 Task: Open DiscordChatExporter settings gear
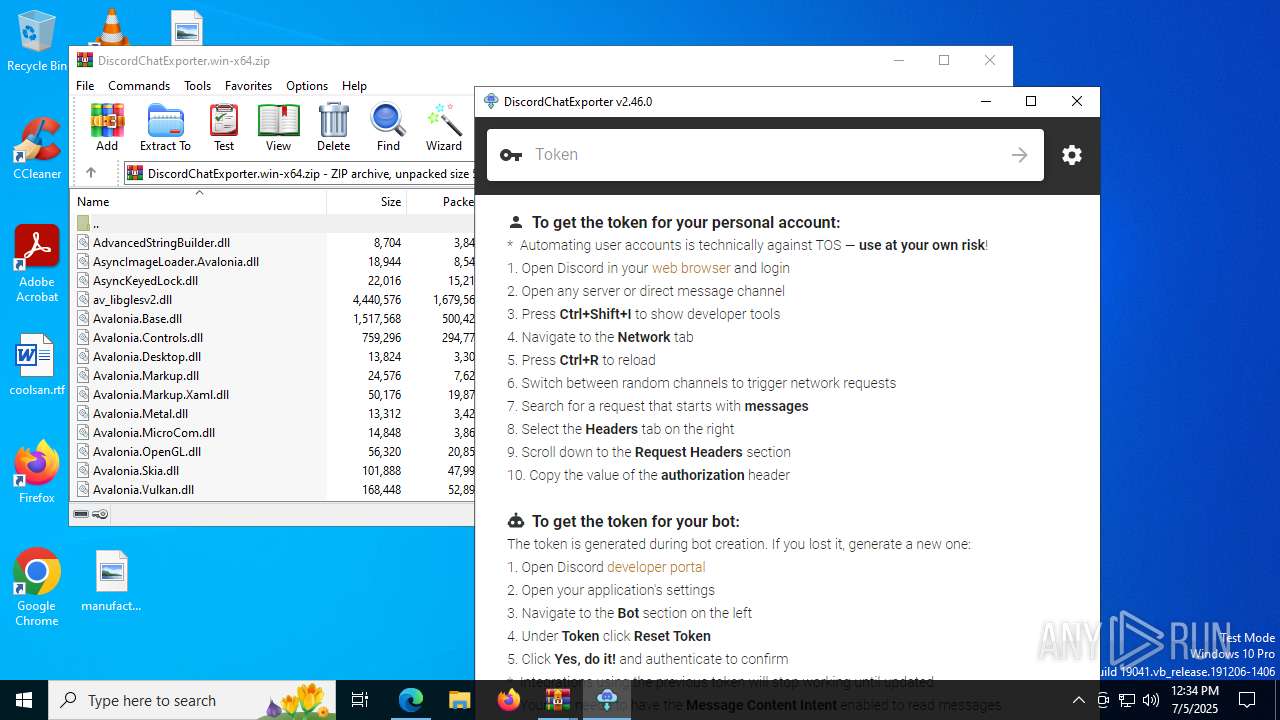pyautogui.click(x=1072, y=155)
